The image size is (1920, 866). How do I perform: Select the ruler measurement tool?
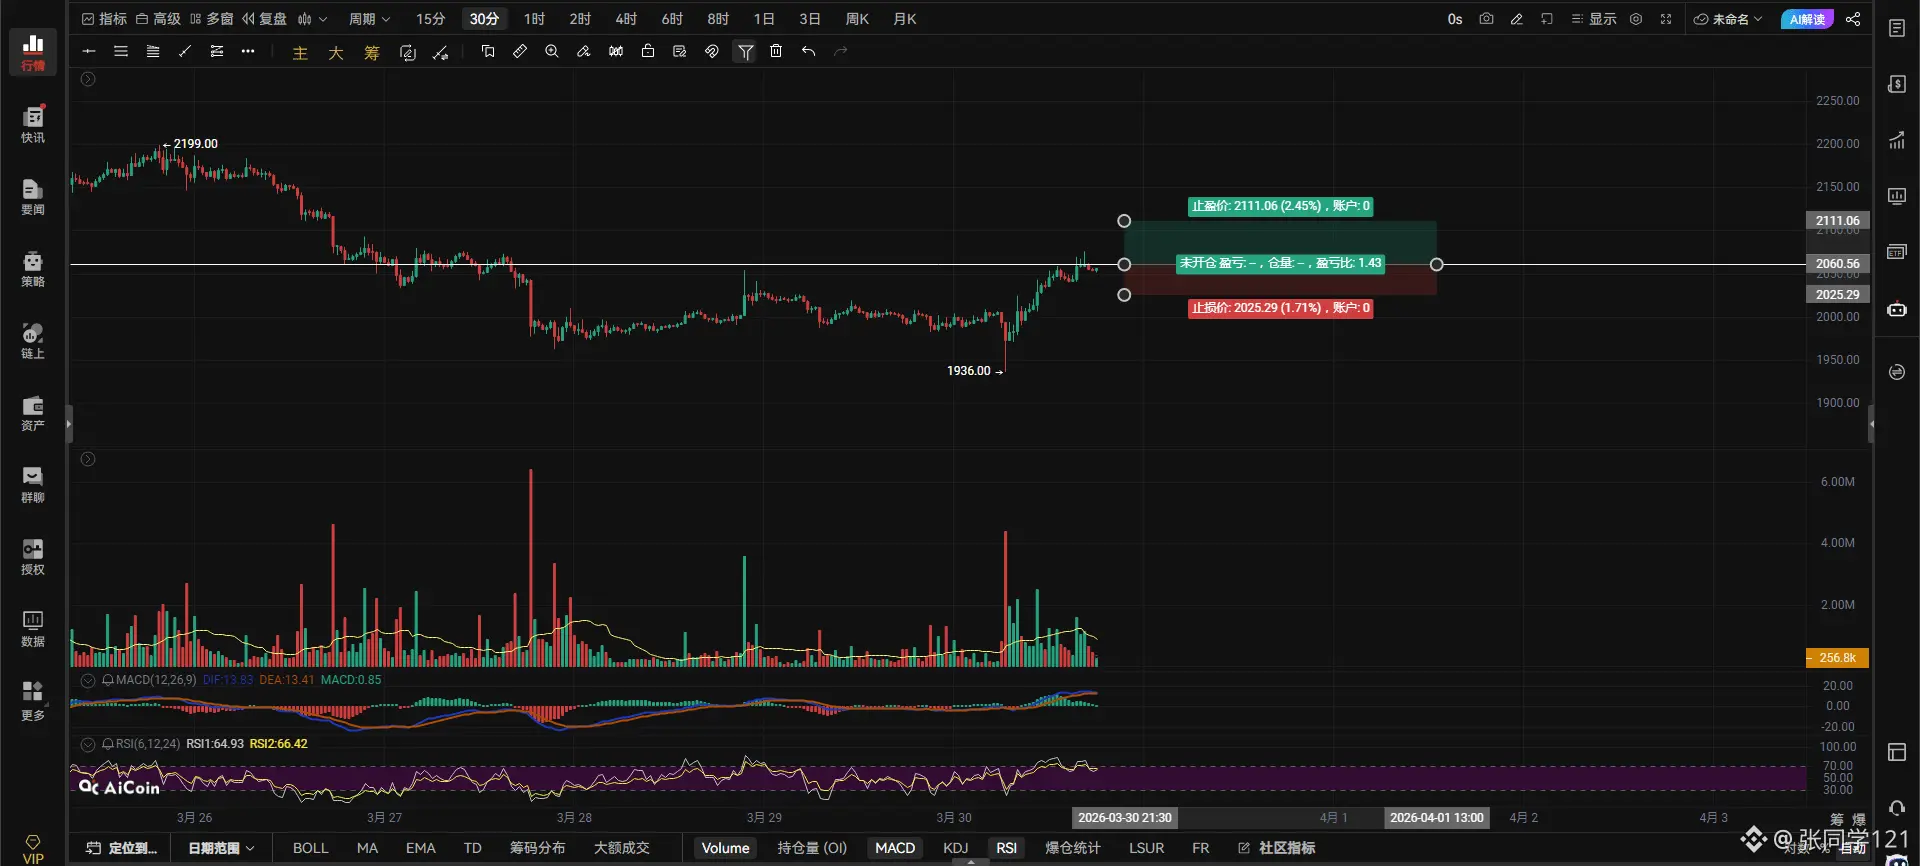point(520,51)
